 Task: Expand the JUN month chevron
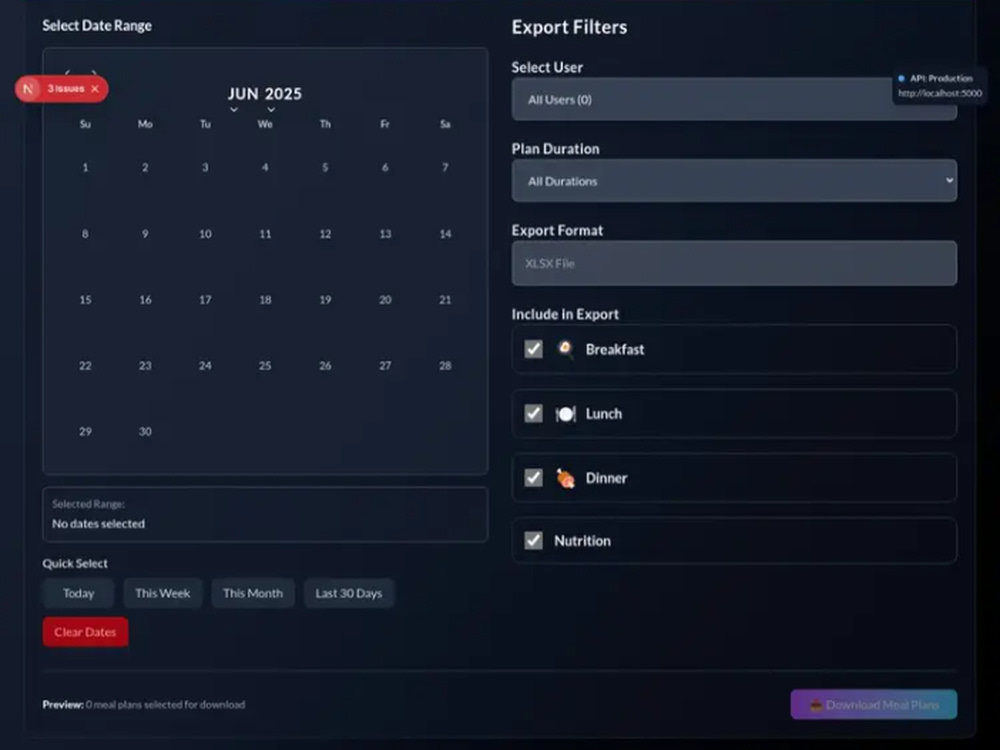tap(234, 110)
